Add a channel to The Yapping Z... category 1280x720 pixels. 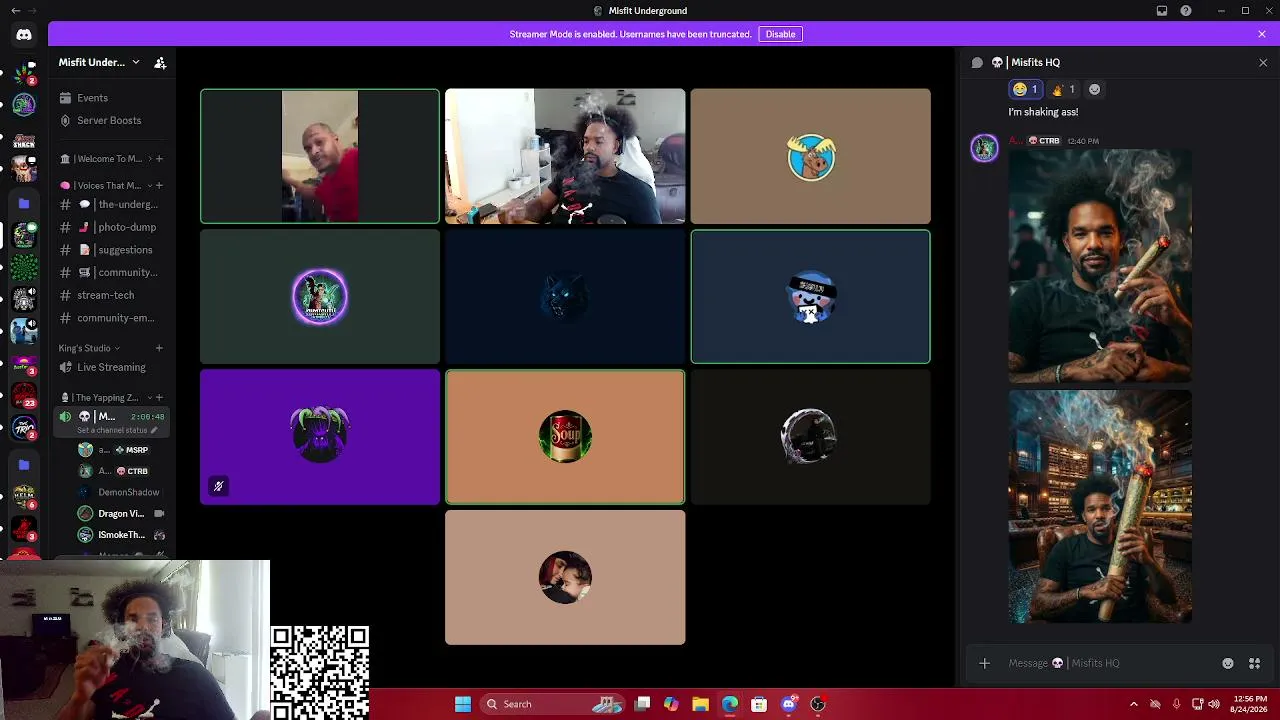[x=159, y=397]
